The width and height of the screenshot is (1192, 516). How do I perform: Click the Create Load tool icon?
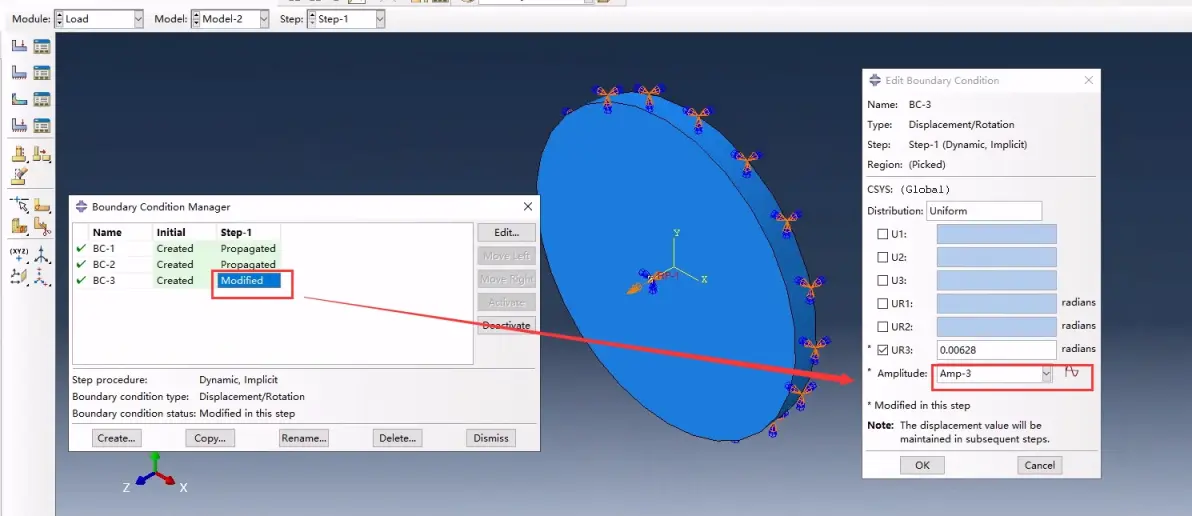(x=19, y=46)
